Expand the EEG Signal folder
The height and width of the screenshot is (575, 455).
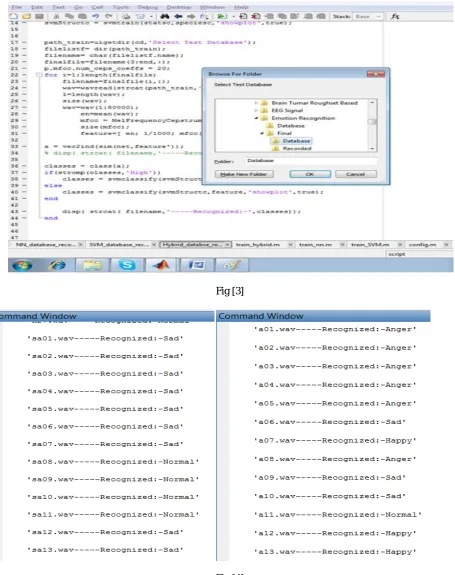(x=256, y=110)
